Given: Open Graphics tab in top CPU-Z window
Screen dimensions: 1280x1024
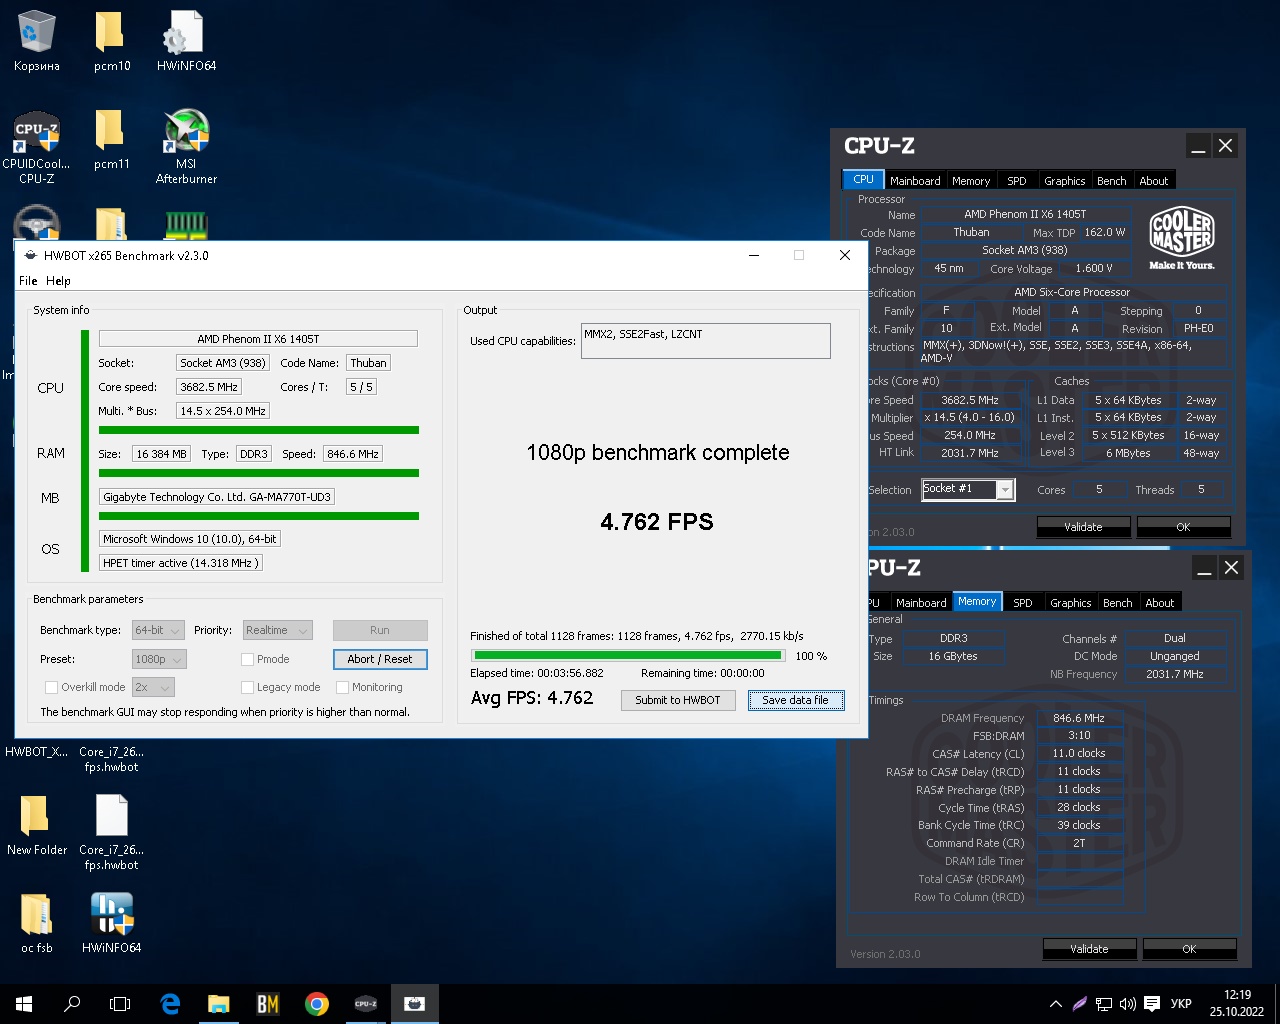Looking at the screenshot, I should click(x=1064, y=181).
